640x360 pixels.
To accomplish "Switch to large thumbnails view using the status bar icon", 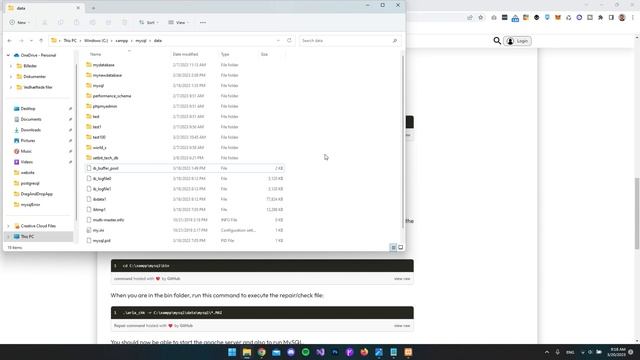I will tap(400, 247).
